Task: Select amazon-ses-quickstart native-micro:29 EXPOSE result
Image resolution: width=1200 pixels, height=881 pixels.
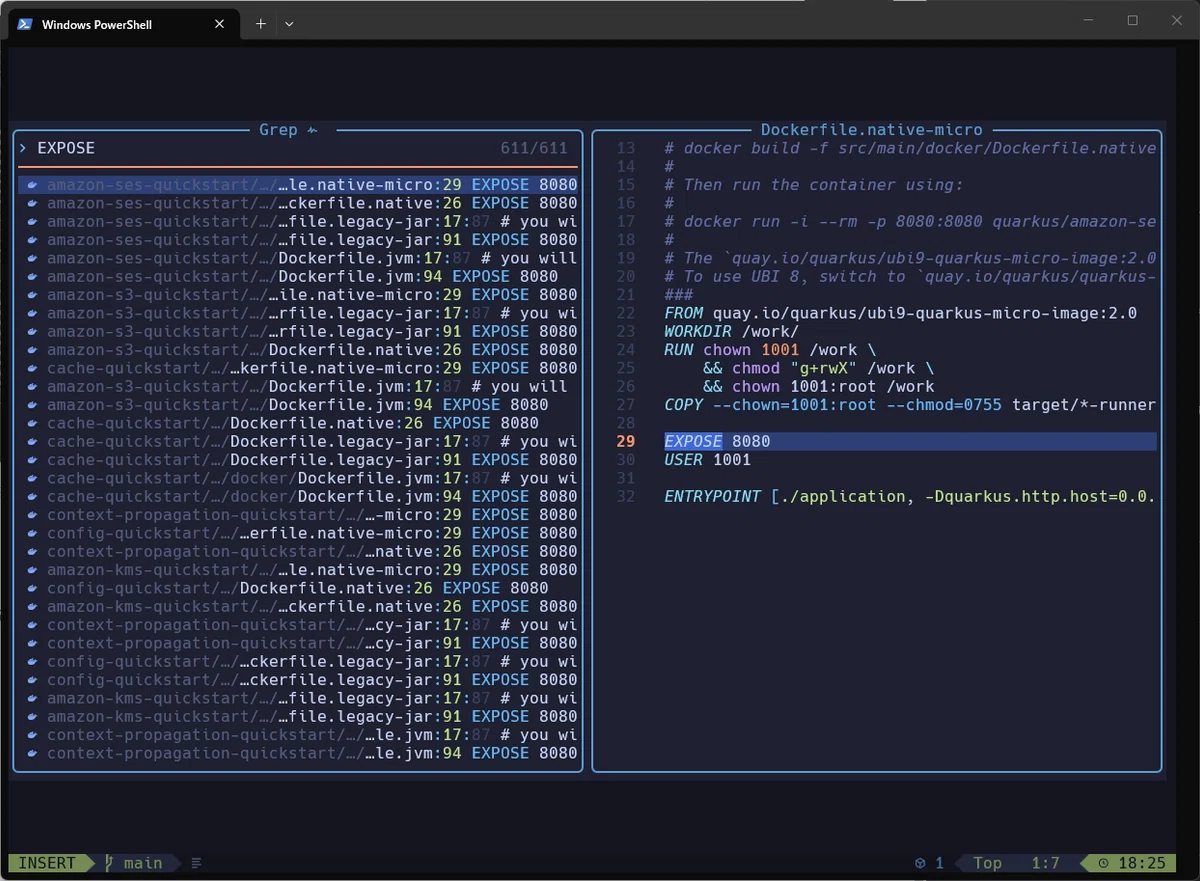Action: tap(298, 185)
